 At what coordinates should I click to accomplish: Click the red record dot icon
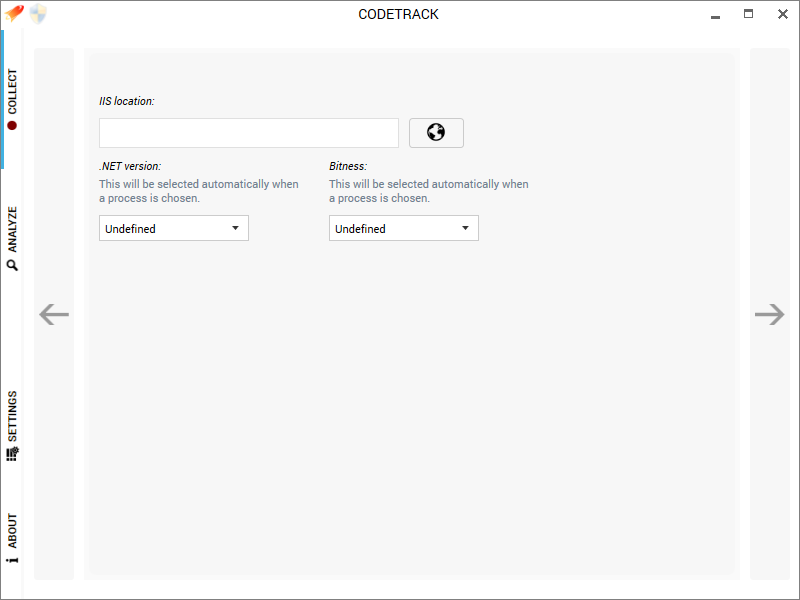(x=12, y=126)
